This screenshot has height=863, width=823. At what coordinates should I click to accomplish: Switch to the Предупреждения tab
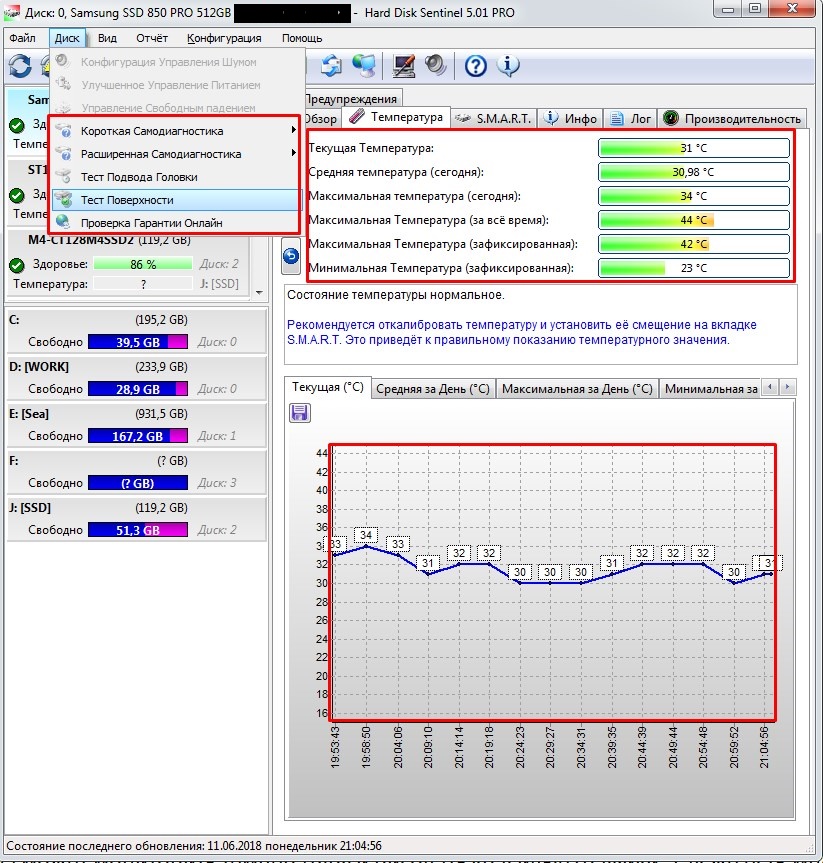[351, 99]
